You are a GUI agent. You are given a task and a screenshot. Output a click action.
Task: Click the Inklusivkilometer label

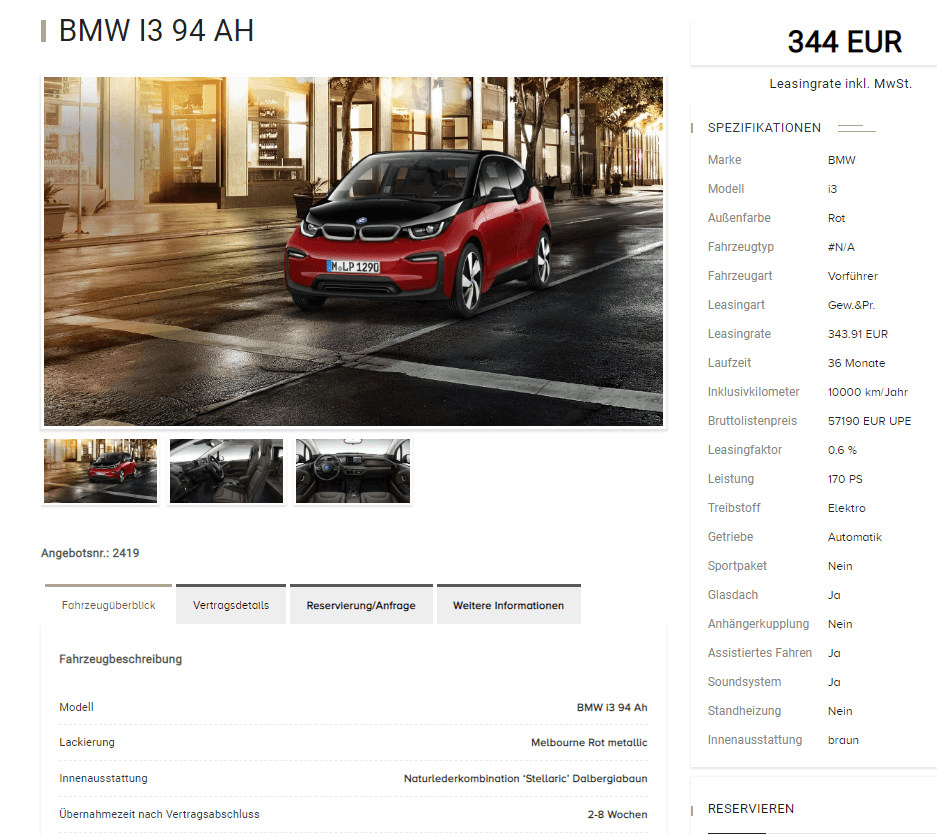pos(754,392)
